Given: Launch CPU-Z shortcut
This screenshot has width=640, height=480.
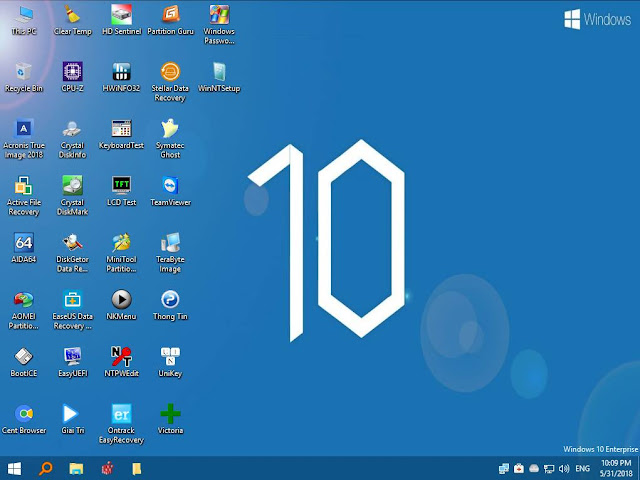Looking at the screenshot, I should (73, 78).
